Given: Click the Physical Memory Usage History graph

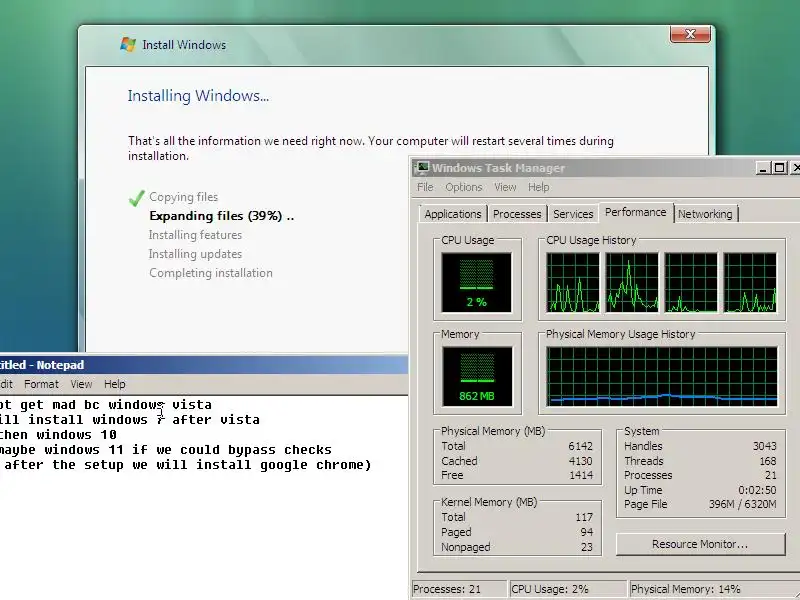Looking at the screenshot, I should [x=662, y=377].
